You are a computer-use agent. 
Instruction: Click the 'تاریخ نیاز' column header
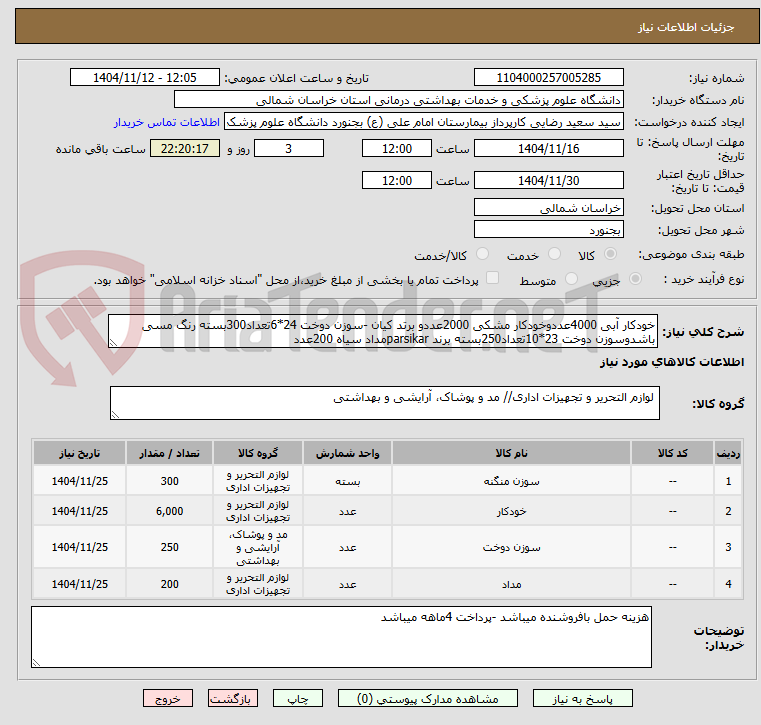pos(80,453)
